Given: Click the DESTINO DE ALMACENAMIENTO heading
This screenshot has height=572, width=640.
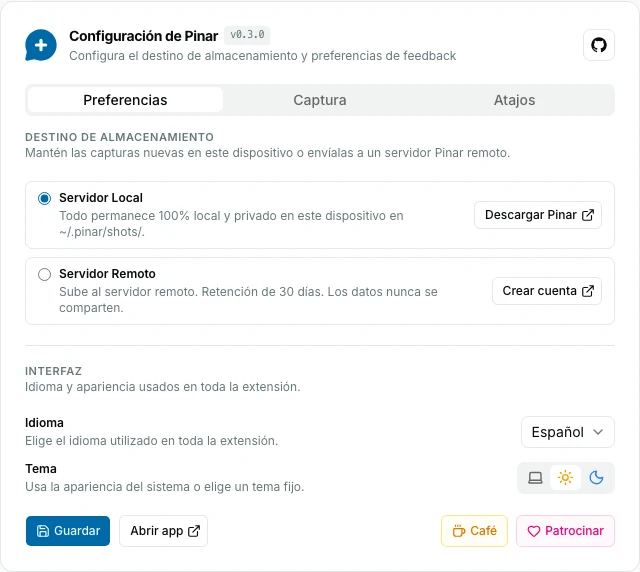Looking at the screenshot, I should [x=120, y=137].
